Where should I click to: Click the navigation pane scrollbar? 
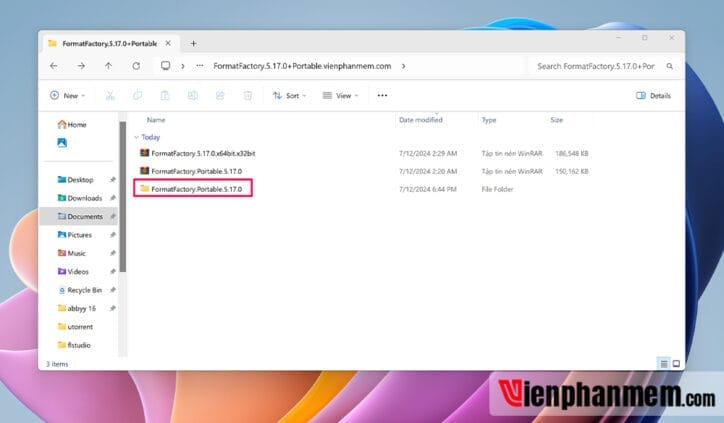coord(123,197)
